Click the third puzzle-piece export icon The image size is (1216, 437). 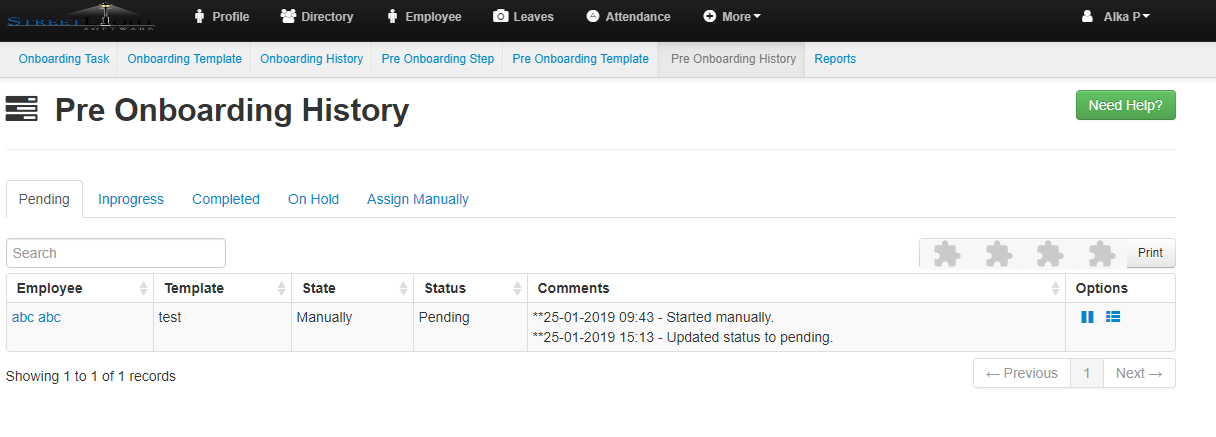click(x=1049, y=254)
